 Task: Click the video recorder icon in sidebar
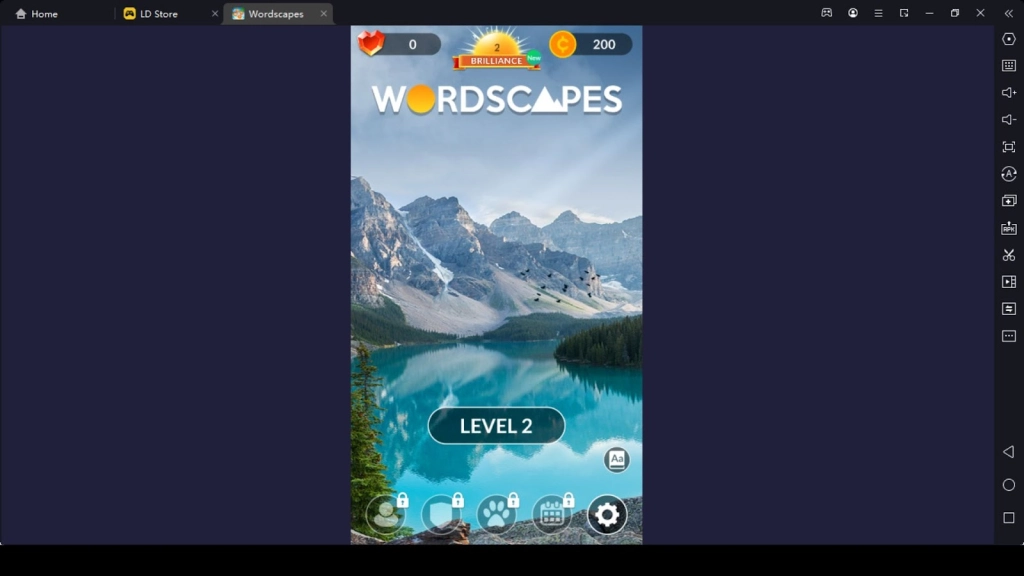[1009, 281]
